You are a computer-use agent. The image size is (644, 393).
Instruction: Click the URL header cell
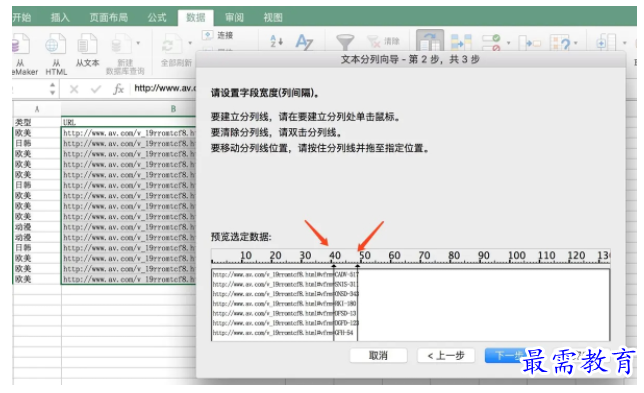tap(129, 122)
